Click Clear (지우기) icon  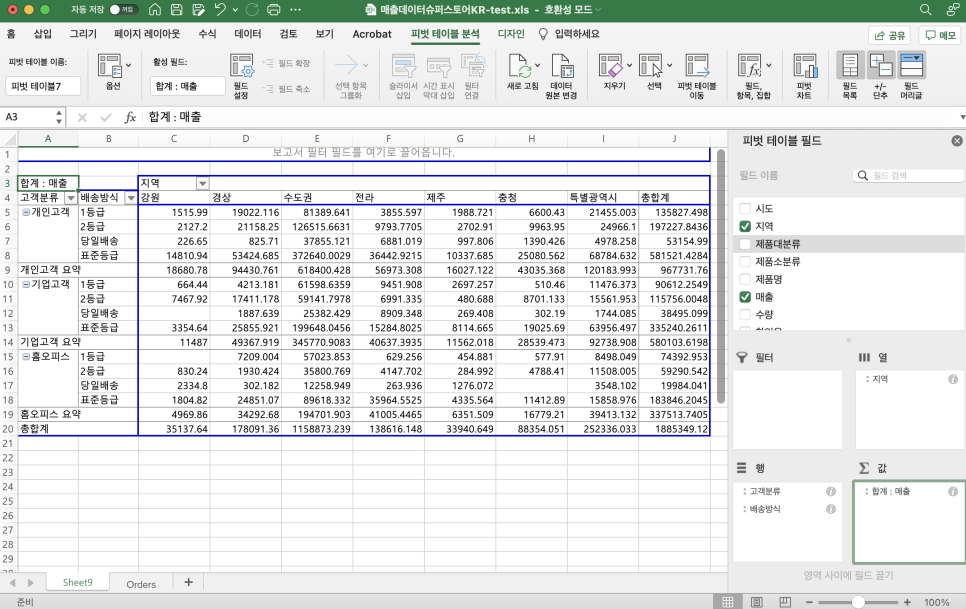pyautogui.click(x=611, y=65)
